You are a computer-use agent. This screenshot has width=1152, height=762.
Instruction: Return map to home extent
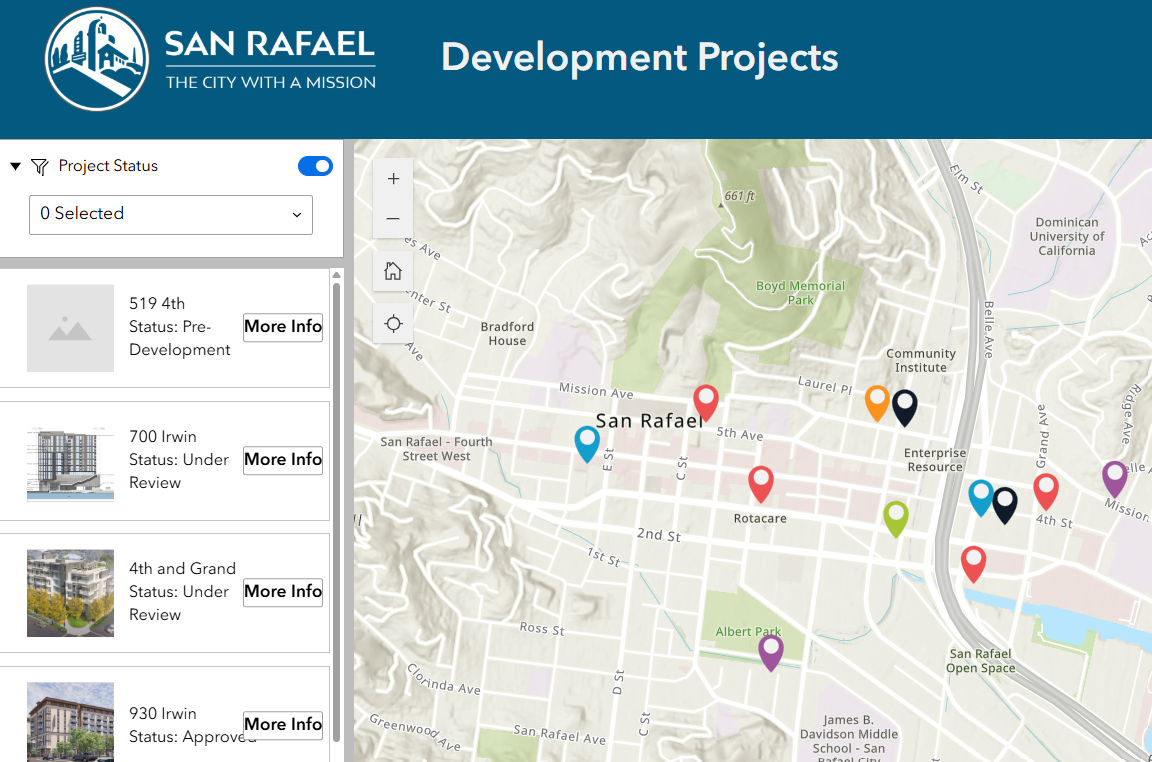pos(393,271)
